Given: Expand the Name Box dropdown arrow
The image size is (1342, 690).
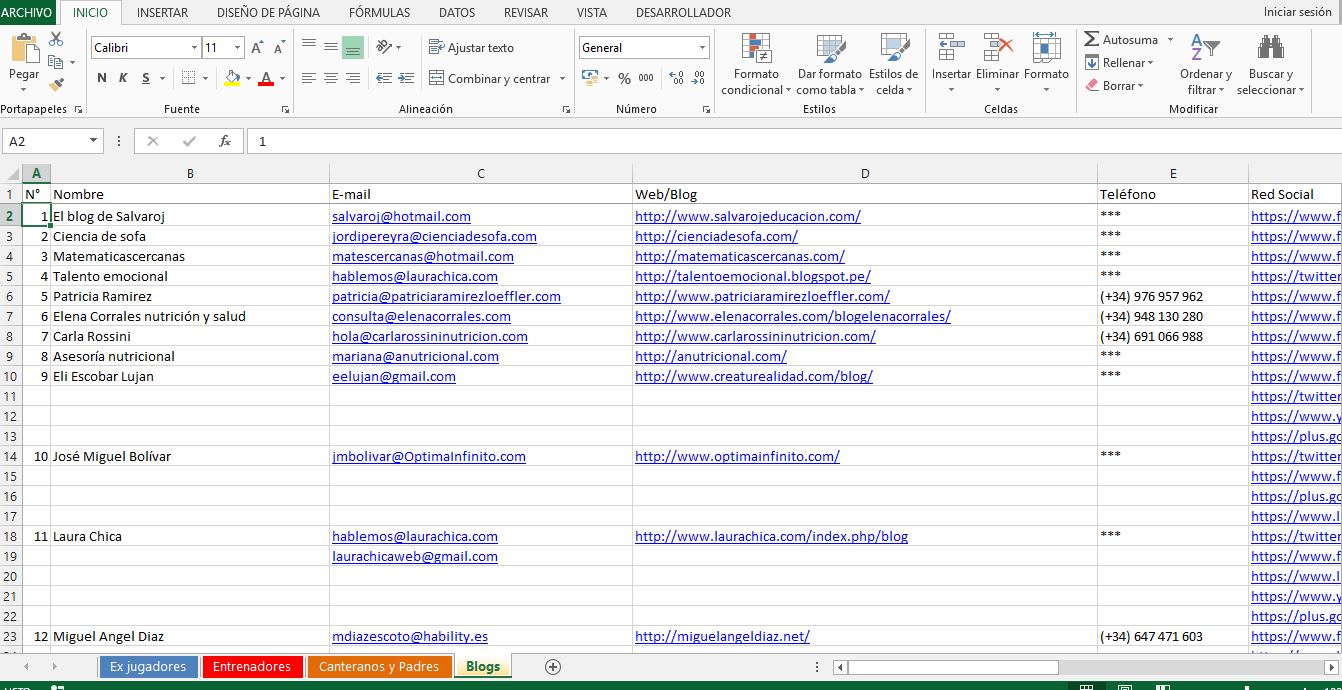Looking at the screenshot, I should pos(94,141).
